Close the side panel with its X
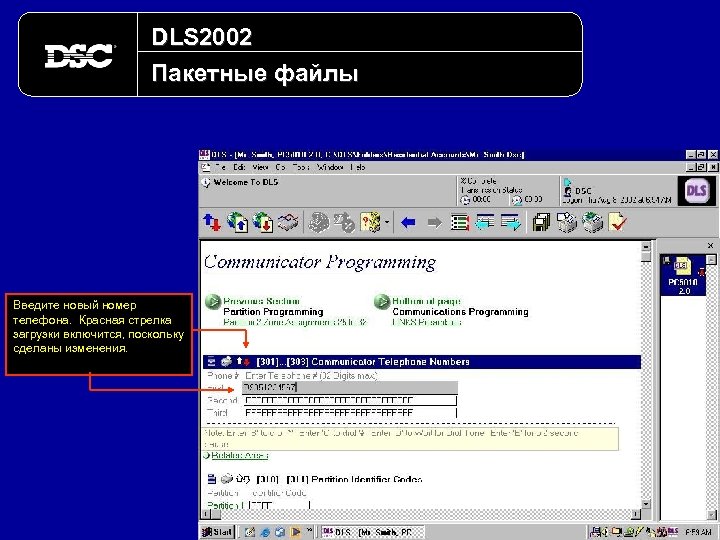This screenshot has width=720, height=540. tap(710, 246)
